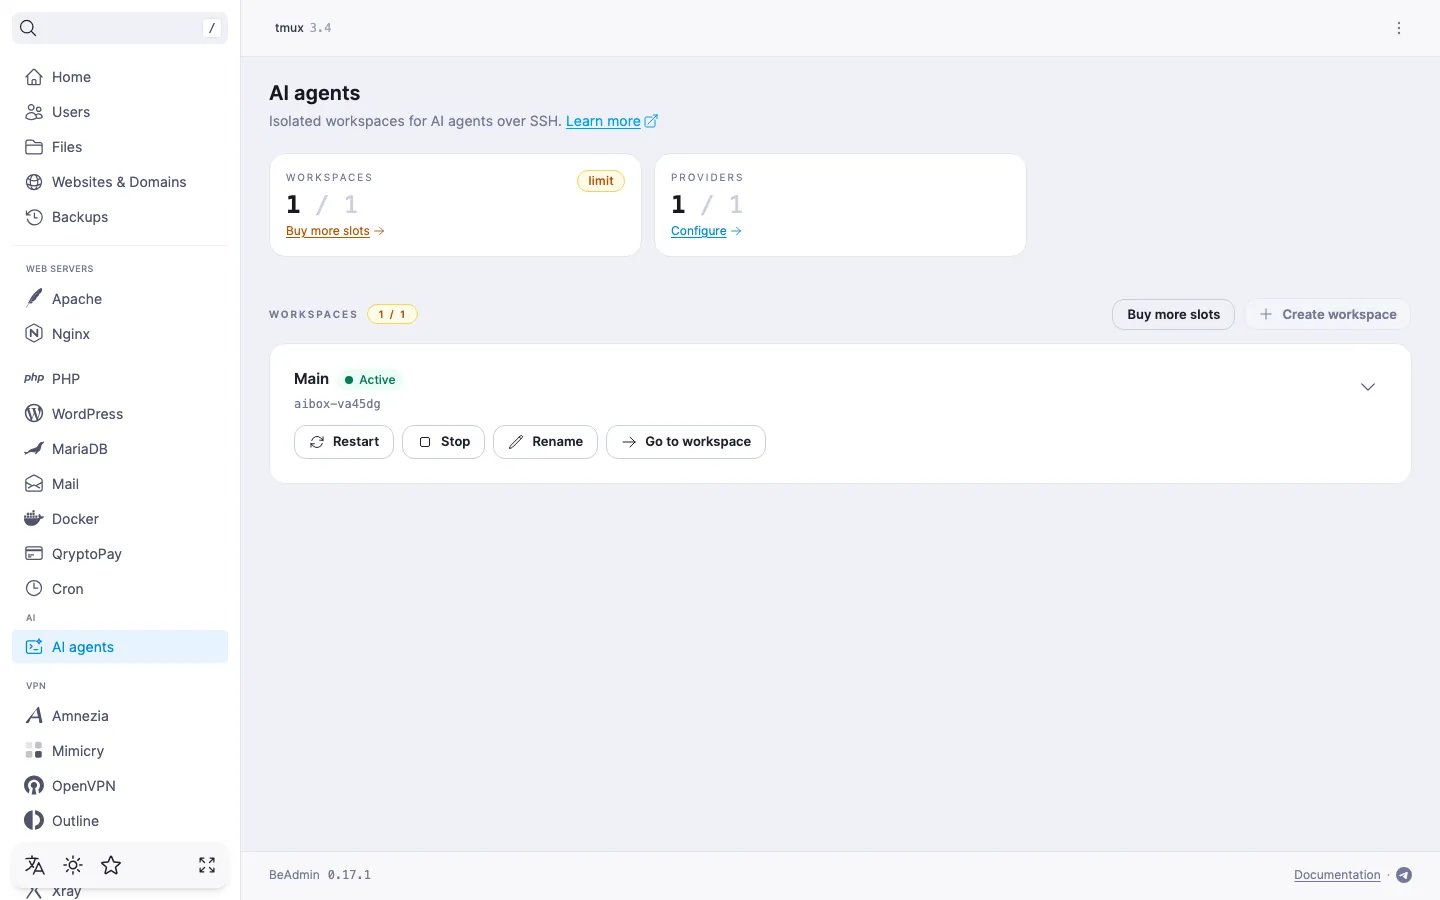Open the language translation switcher
The height and width of the screenshot is (900, 1440).
(35, 865)
